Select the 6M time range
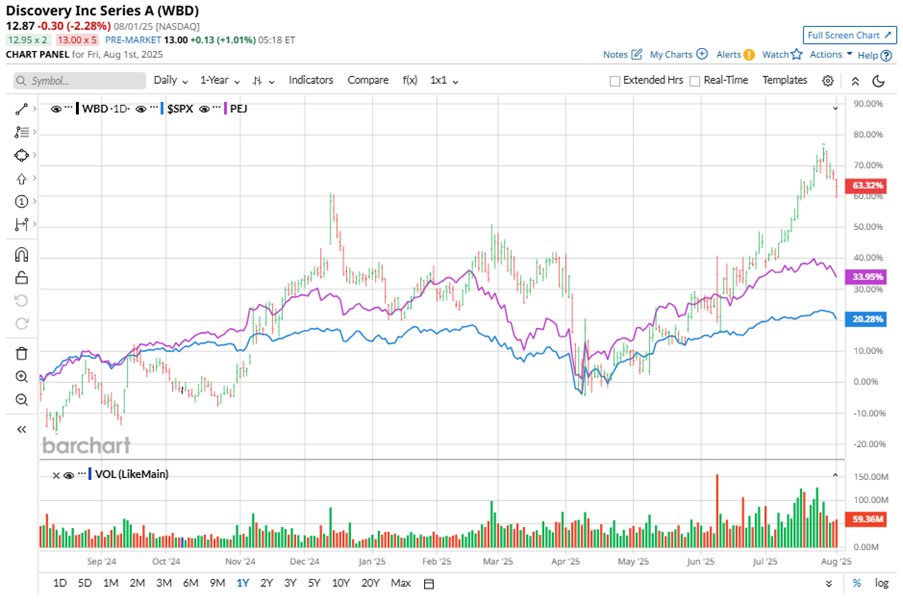This screenshot has width=903, height=603. pos(191,583)
